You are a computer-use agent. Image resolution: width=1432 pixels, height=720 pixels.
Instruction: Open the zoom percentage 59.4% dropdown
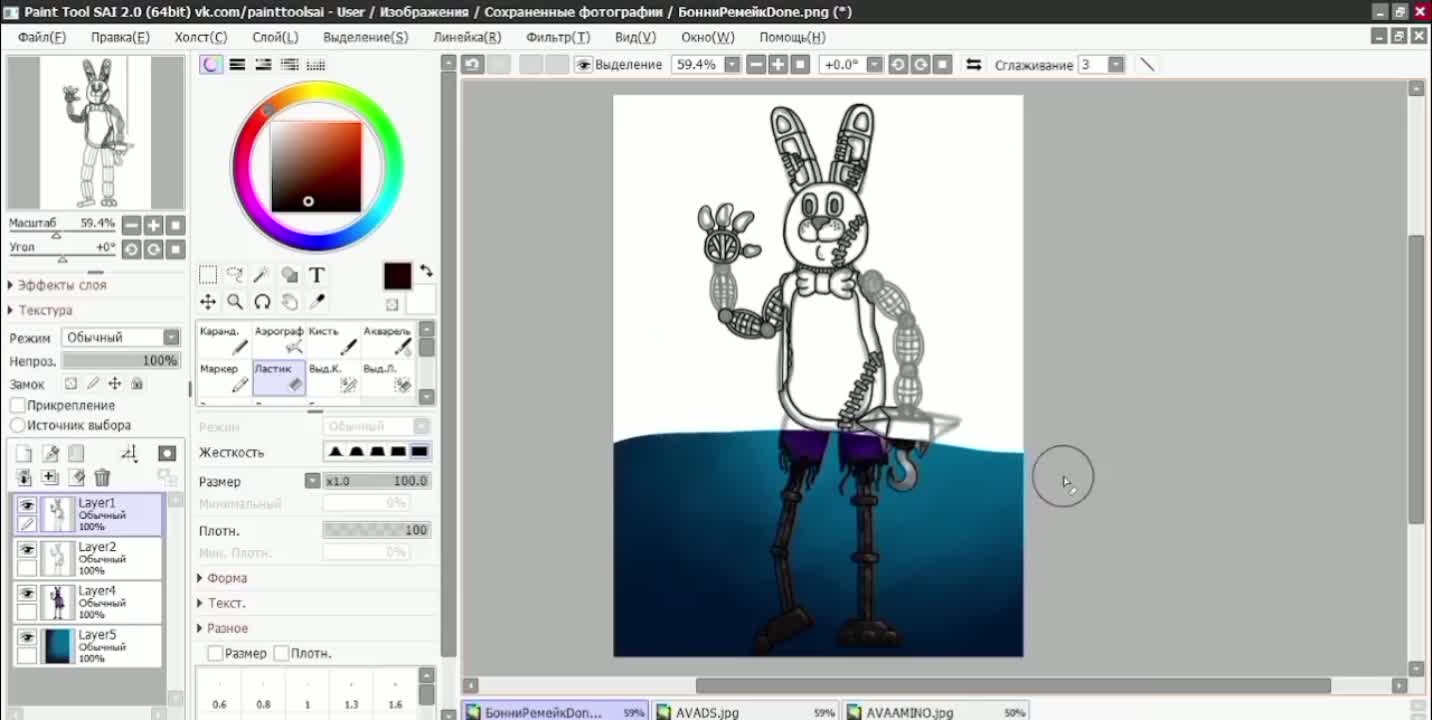(x=732, y=64)
